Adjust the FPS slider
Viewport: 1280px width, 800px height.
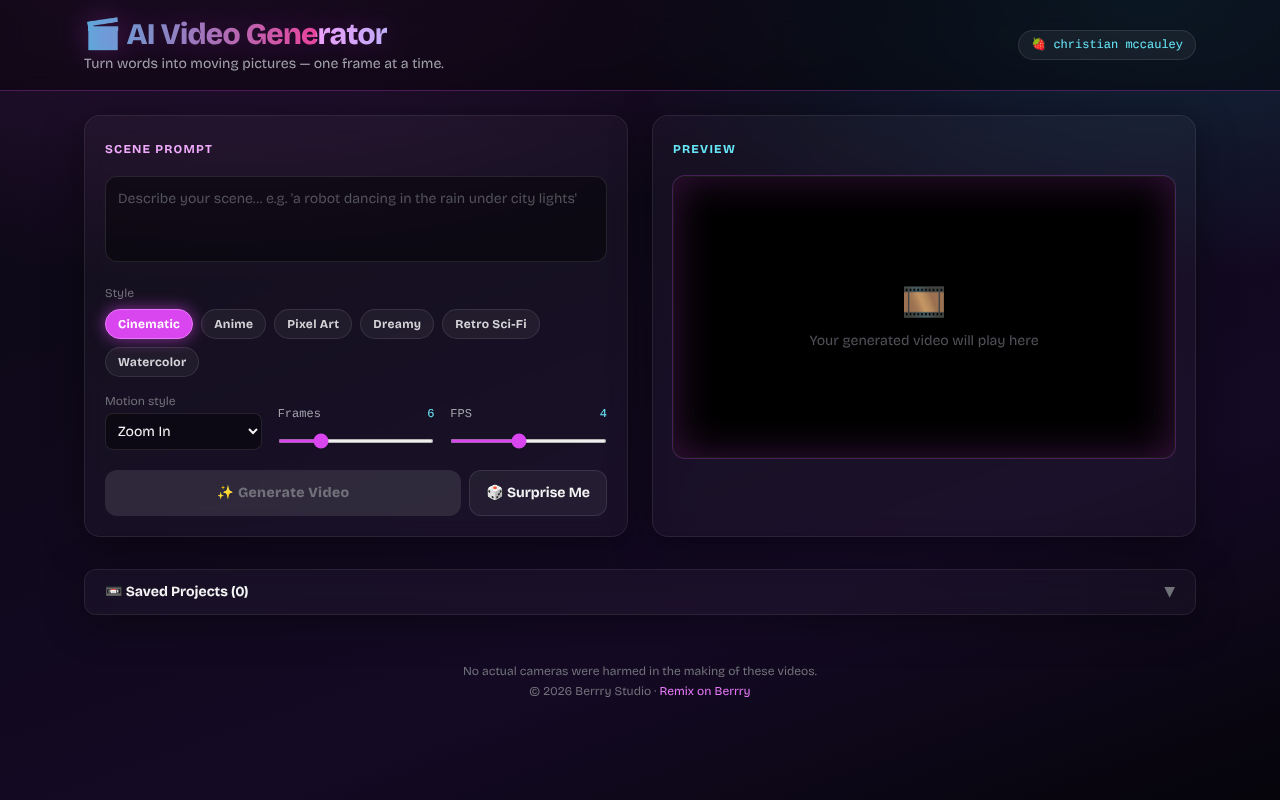[x=528, y=441]
